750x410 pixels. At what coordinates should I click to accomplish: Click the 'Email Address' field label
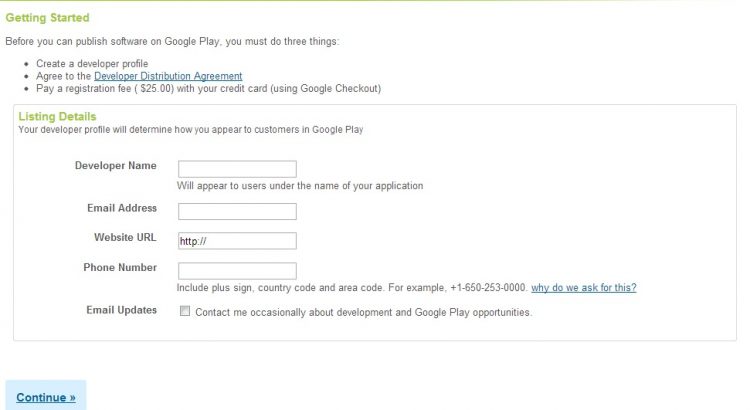coord(122,208)
